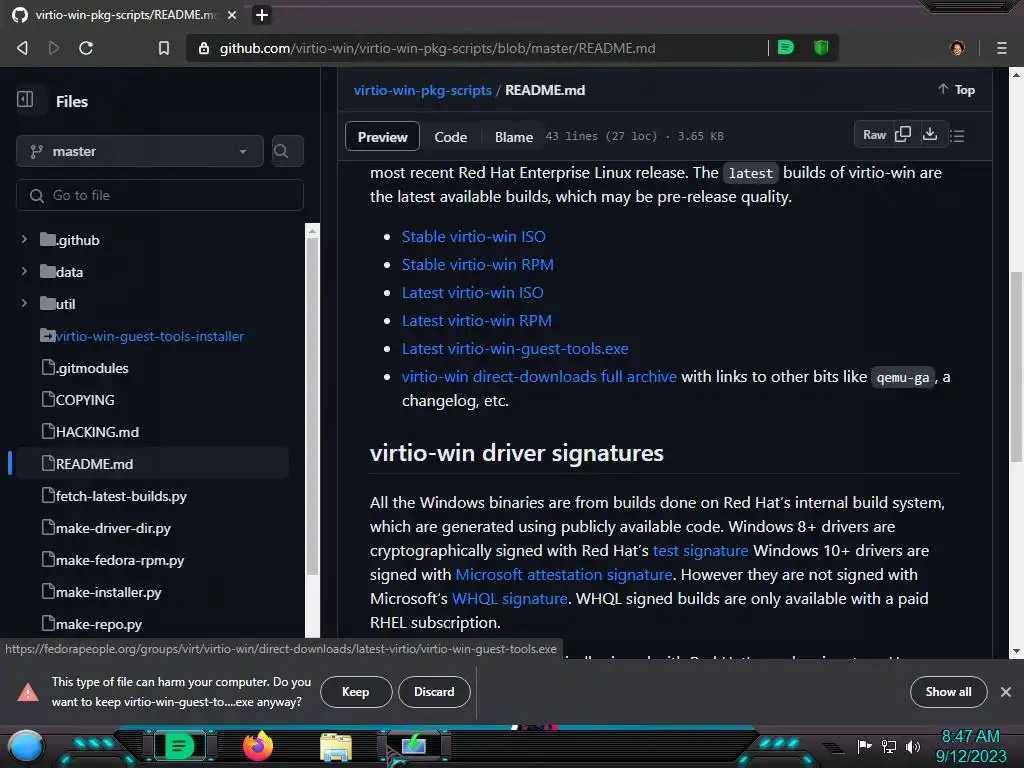The image size is (1024, 768).
Task: Click the file tree vertical scrollbar
Action: click(x=312, y=405)
